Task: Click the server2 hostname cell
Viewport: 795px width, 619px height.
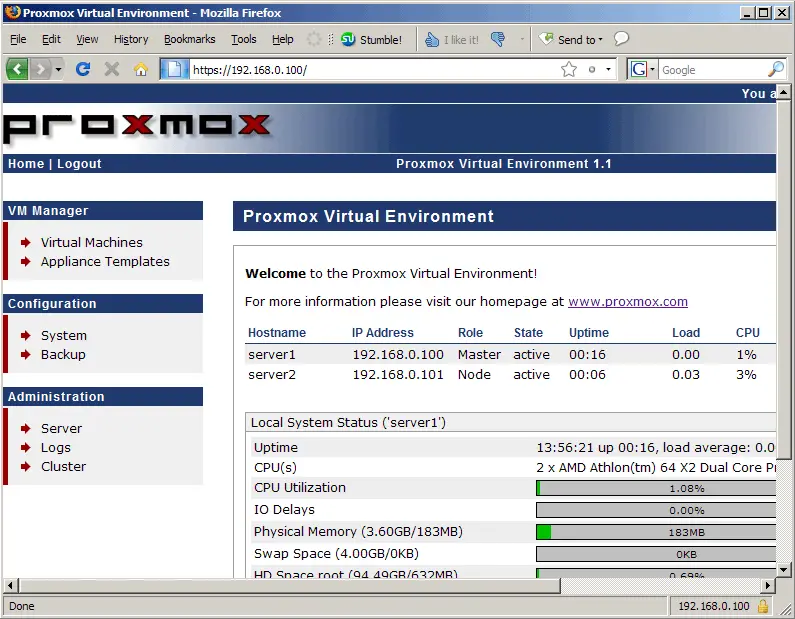Action: click(272, 375)
